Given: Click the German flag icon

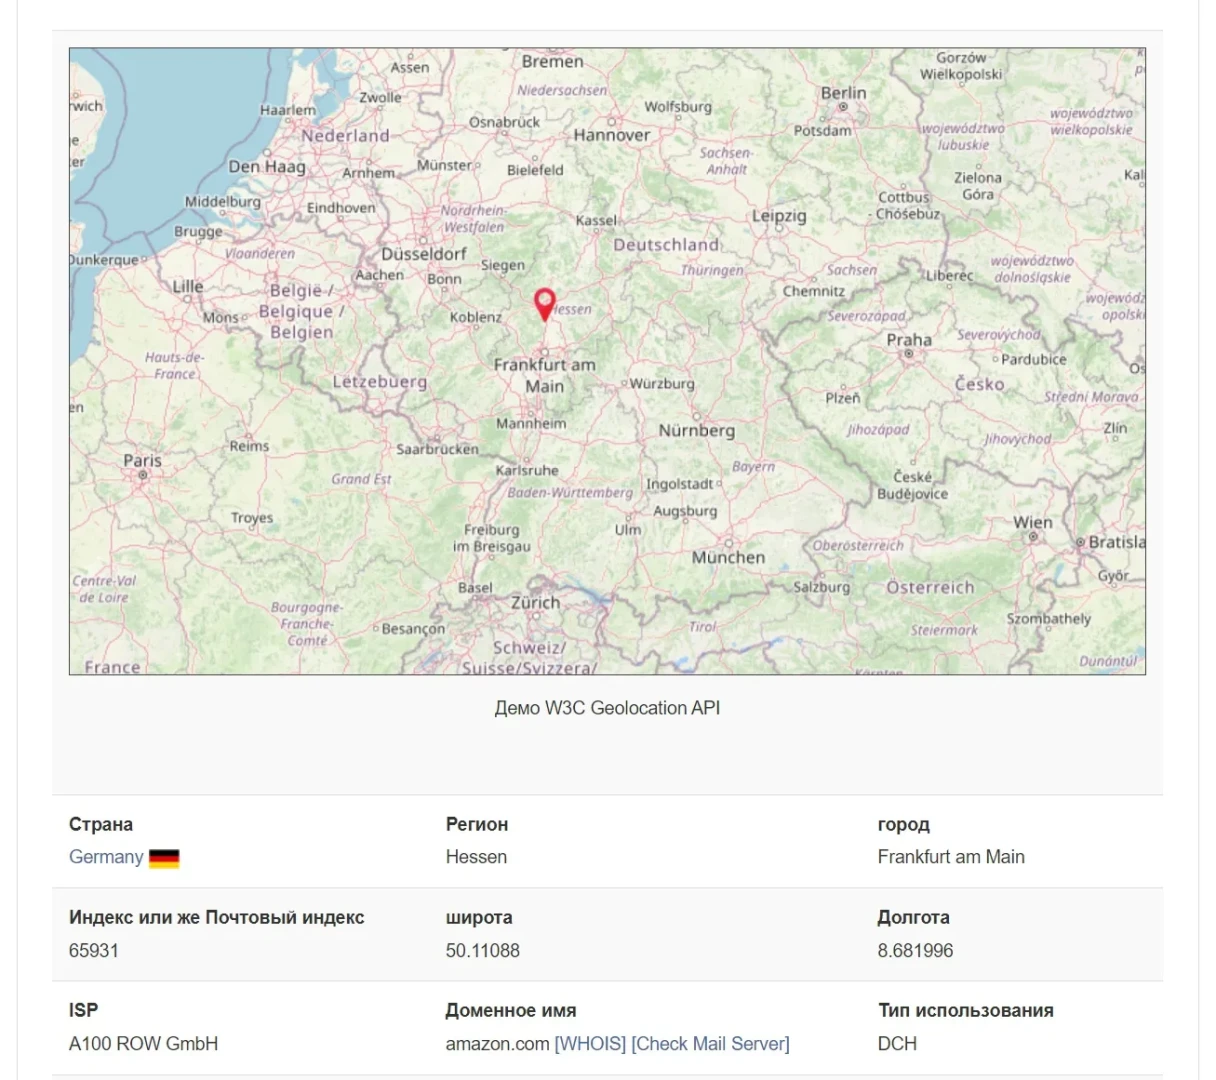Looking at the screenshot, I should pyautogui.click(x=164, y=858).
